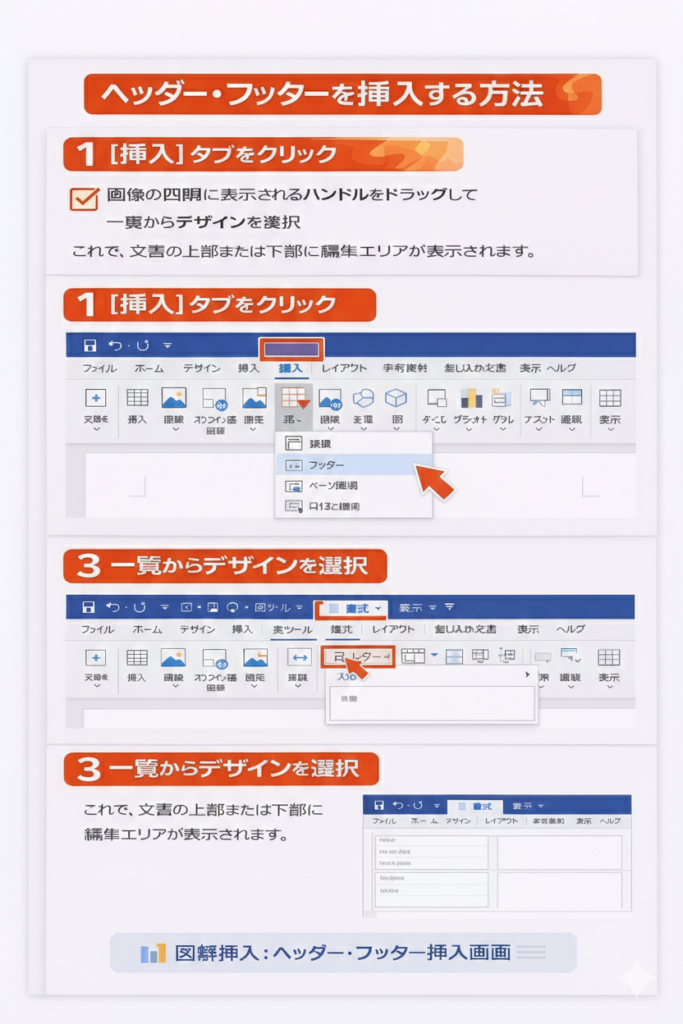Click Redo in the bottom small Word window
683x1024 pixels.
pyautogui.click(x=418, y=806)
